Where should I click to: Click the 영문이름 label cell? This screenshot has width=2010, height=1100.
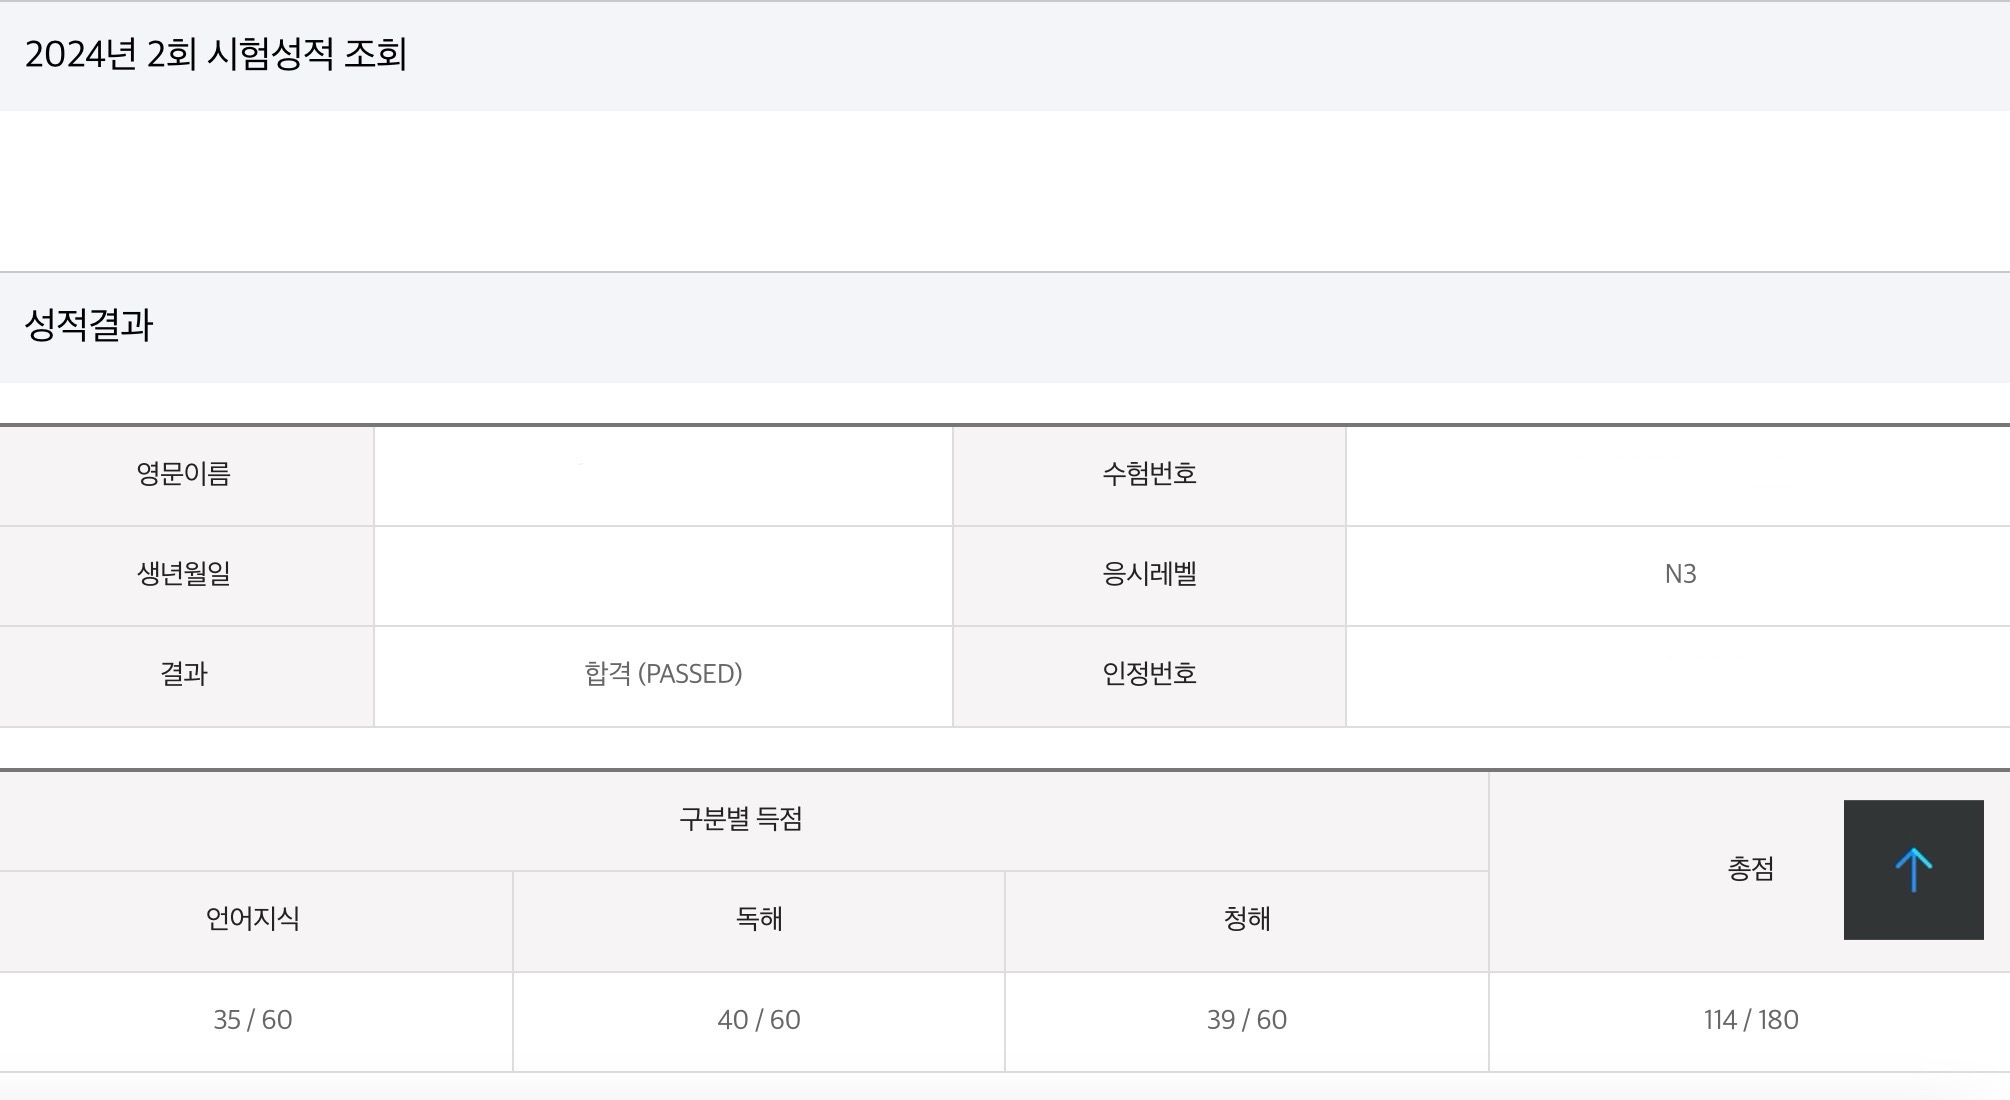(184, 474)
